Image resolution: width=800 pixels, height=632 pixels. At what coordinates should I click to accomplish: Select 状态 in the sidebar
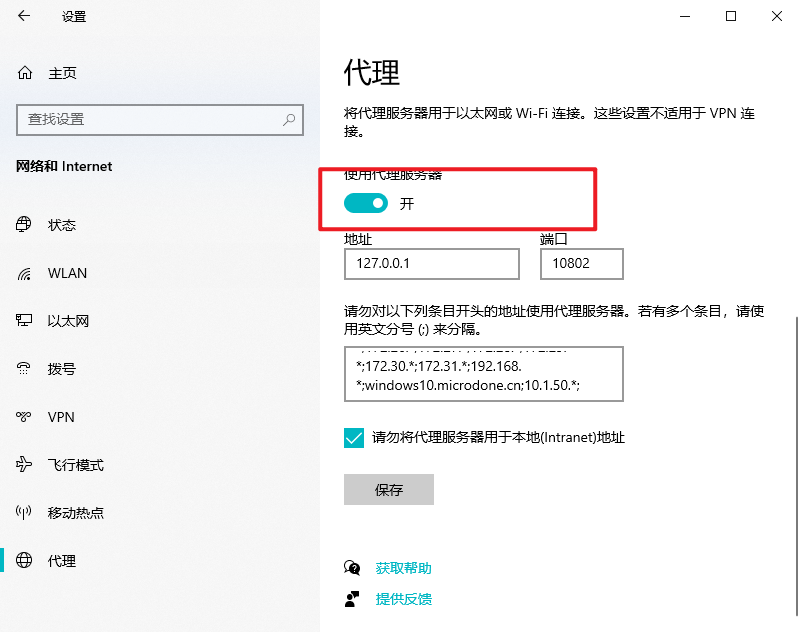click(x=62, y=225)
